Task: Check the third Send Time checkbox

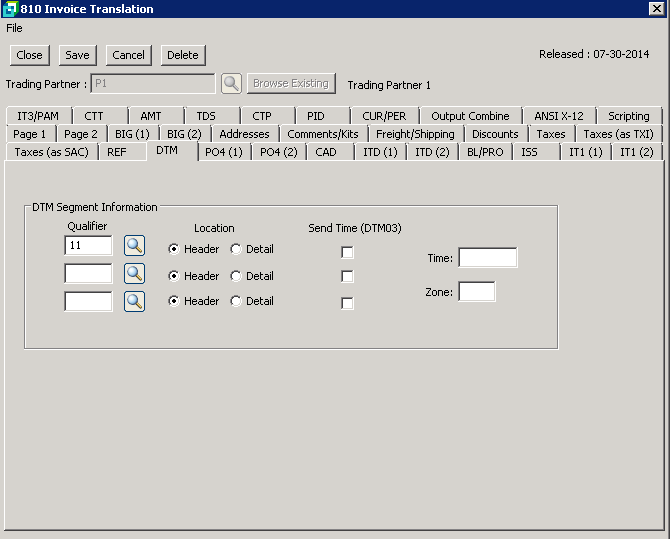Action: 347,303
